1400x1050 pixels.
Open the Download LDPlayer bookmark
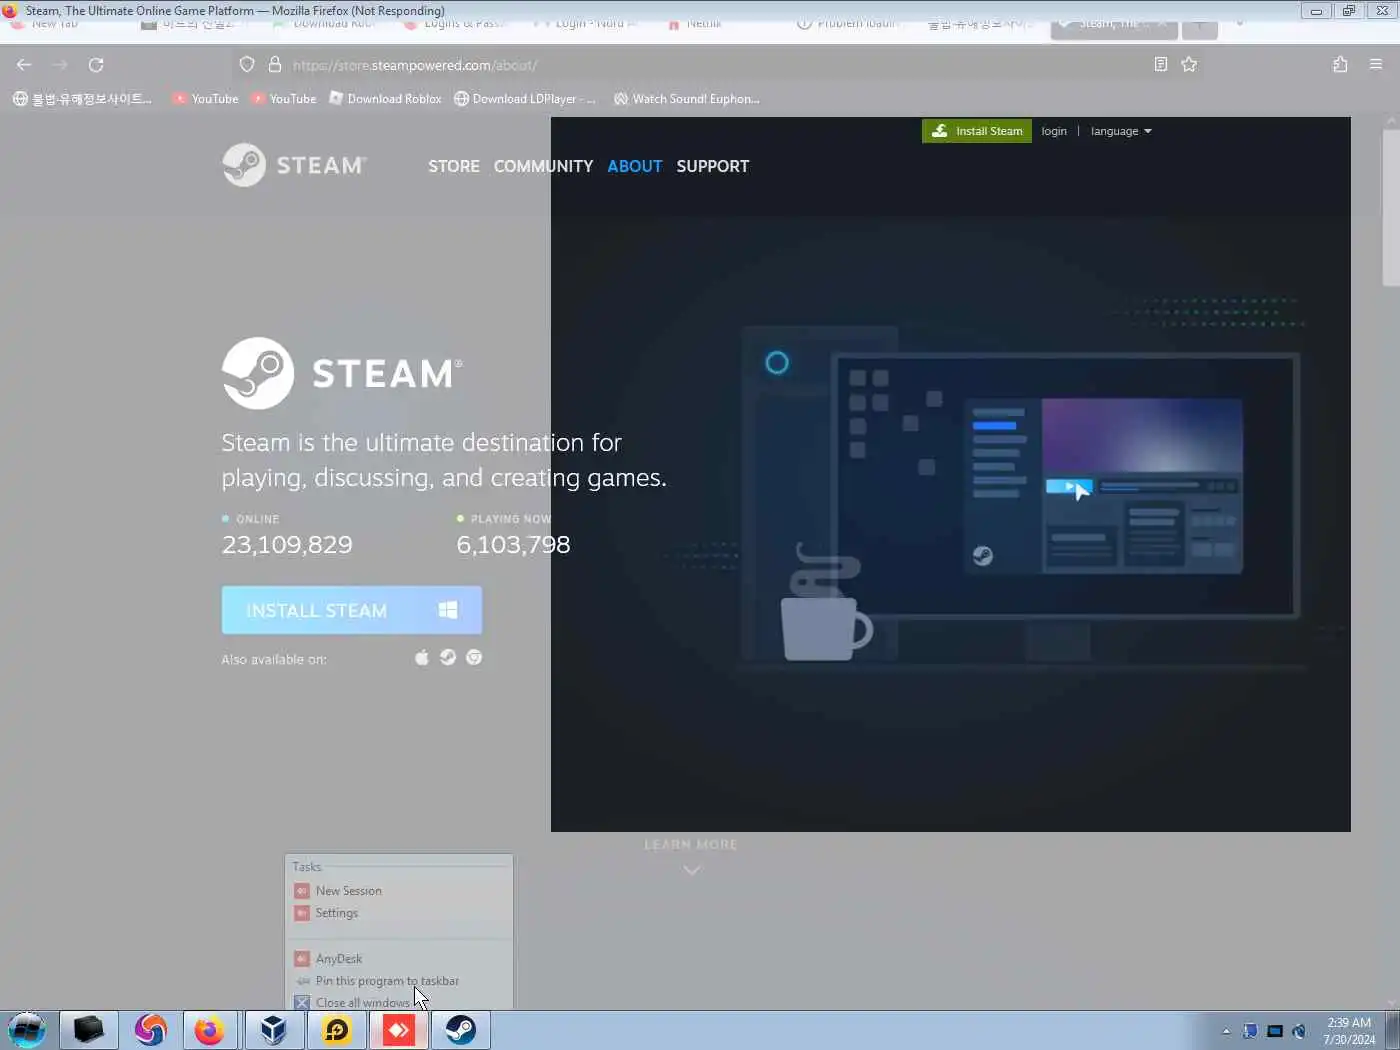525,99
